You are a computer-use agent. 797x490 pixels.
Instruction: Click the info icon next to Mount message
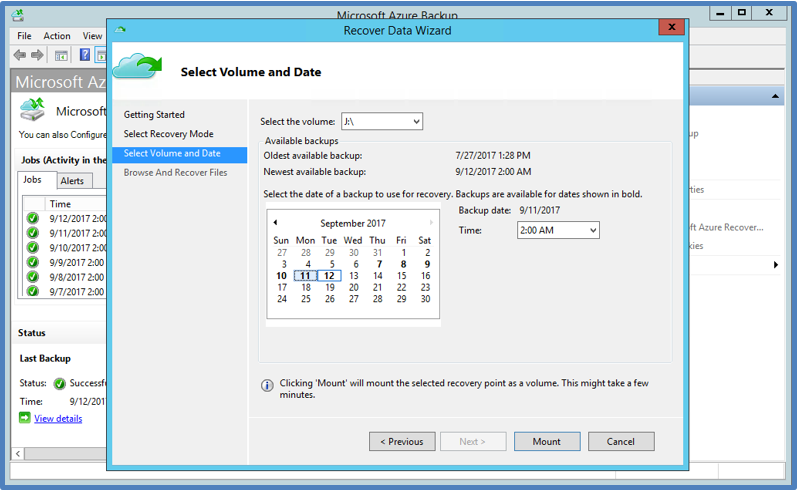tap(267, 385)
